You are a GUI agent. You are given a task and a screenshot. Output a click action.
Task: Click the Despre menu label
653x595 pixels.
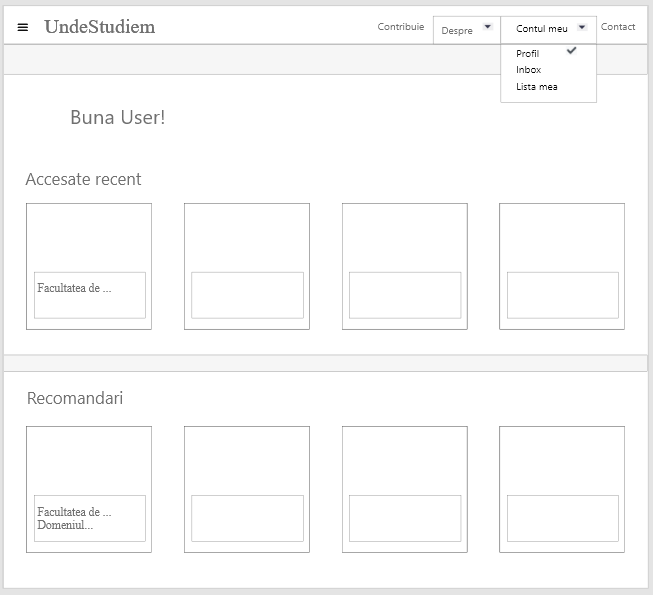(457, 31)
